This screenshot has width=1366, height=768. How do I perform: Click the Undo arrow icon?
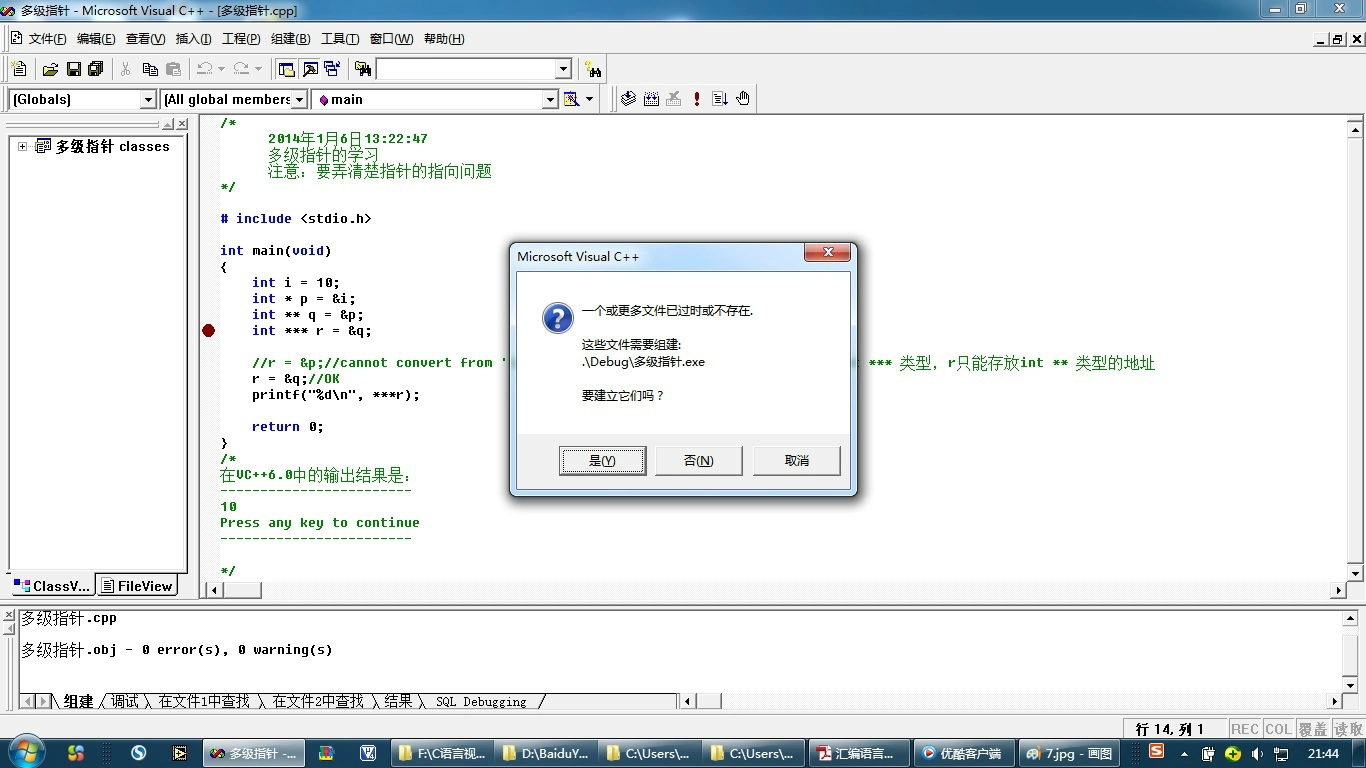[x=204, y=69]
